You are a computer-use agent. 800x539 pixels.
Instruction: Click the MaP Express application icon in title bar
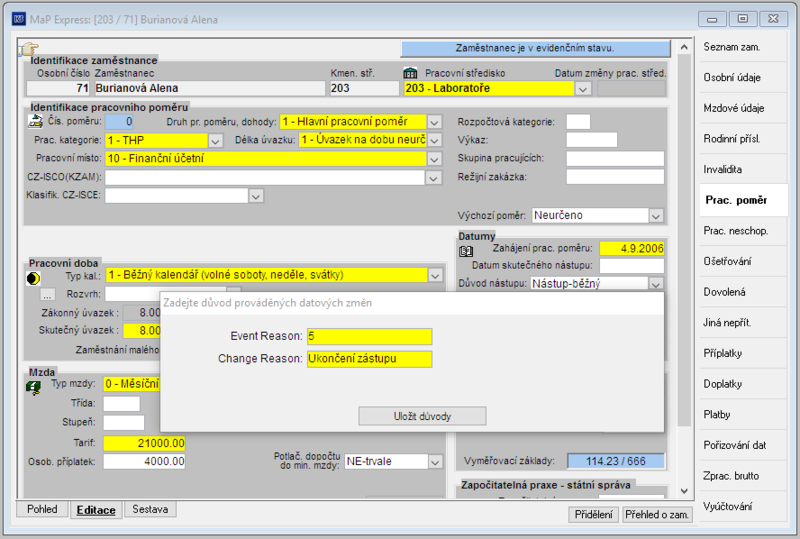(19, 19)
